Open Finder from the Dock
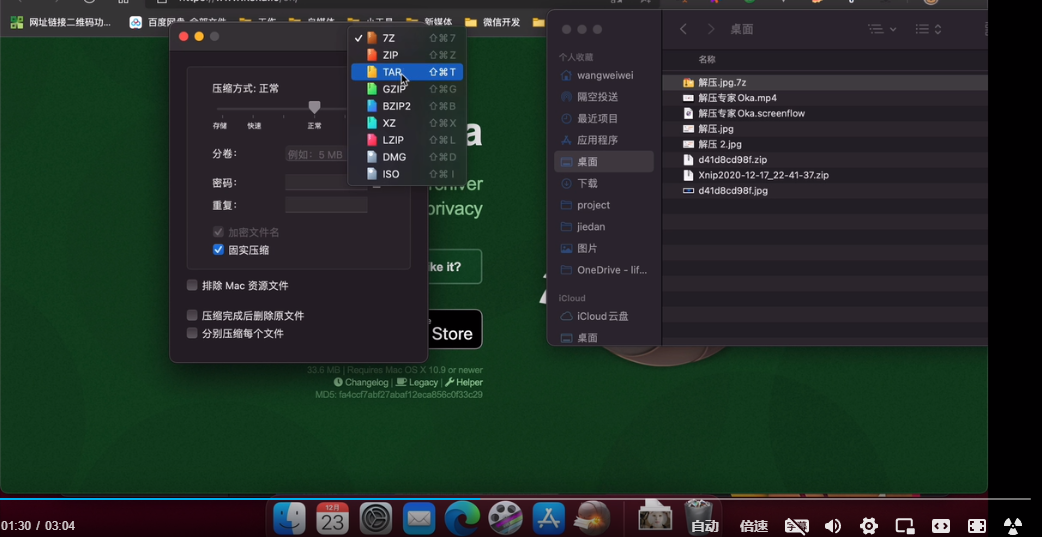 point(290,518)
